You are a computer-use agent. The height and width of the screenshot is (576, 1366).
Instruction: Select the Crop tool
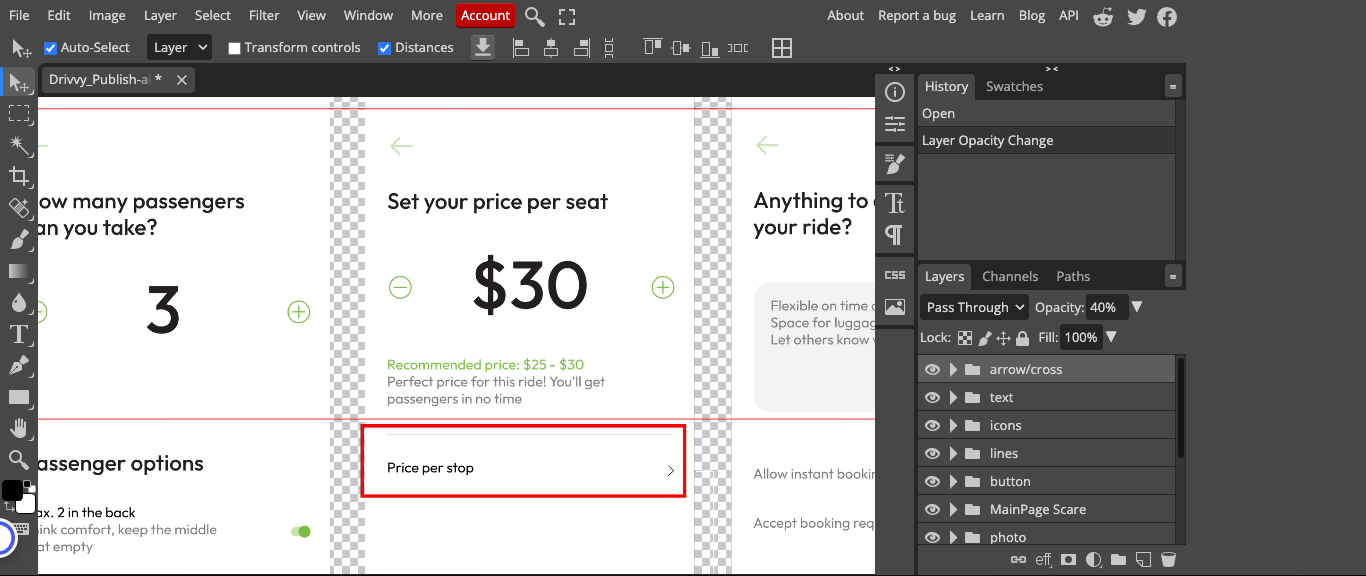[x=18, y=177]
